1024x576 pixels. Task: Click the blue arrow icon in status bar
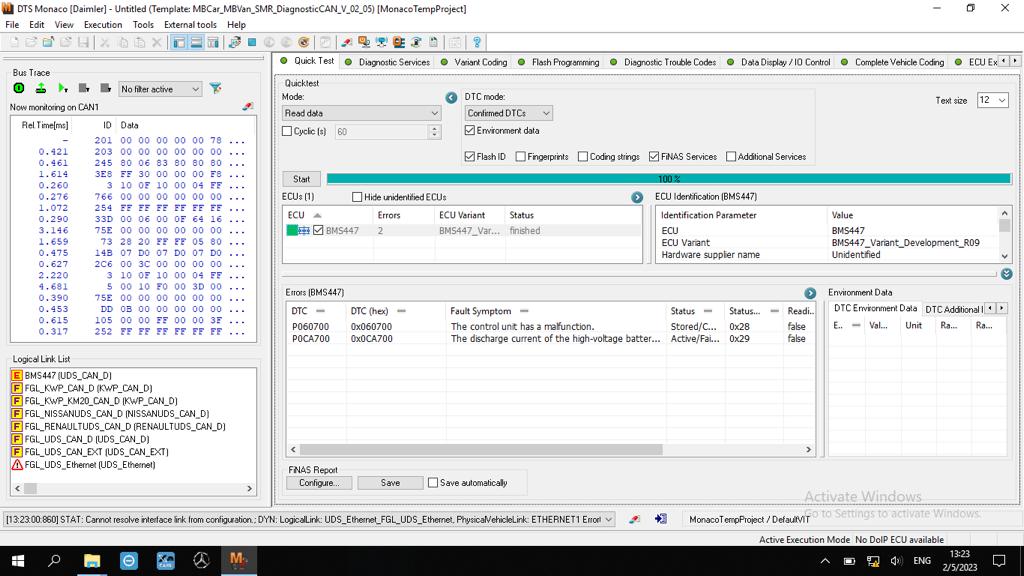pos(661,519)
